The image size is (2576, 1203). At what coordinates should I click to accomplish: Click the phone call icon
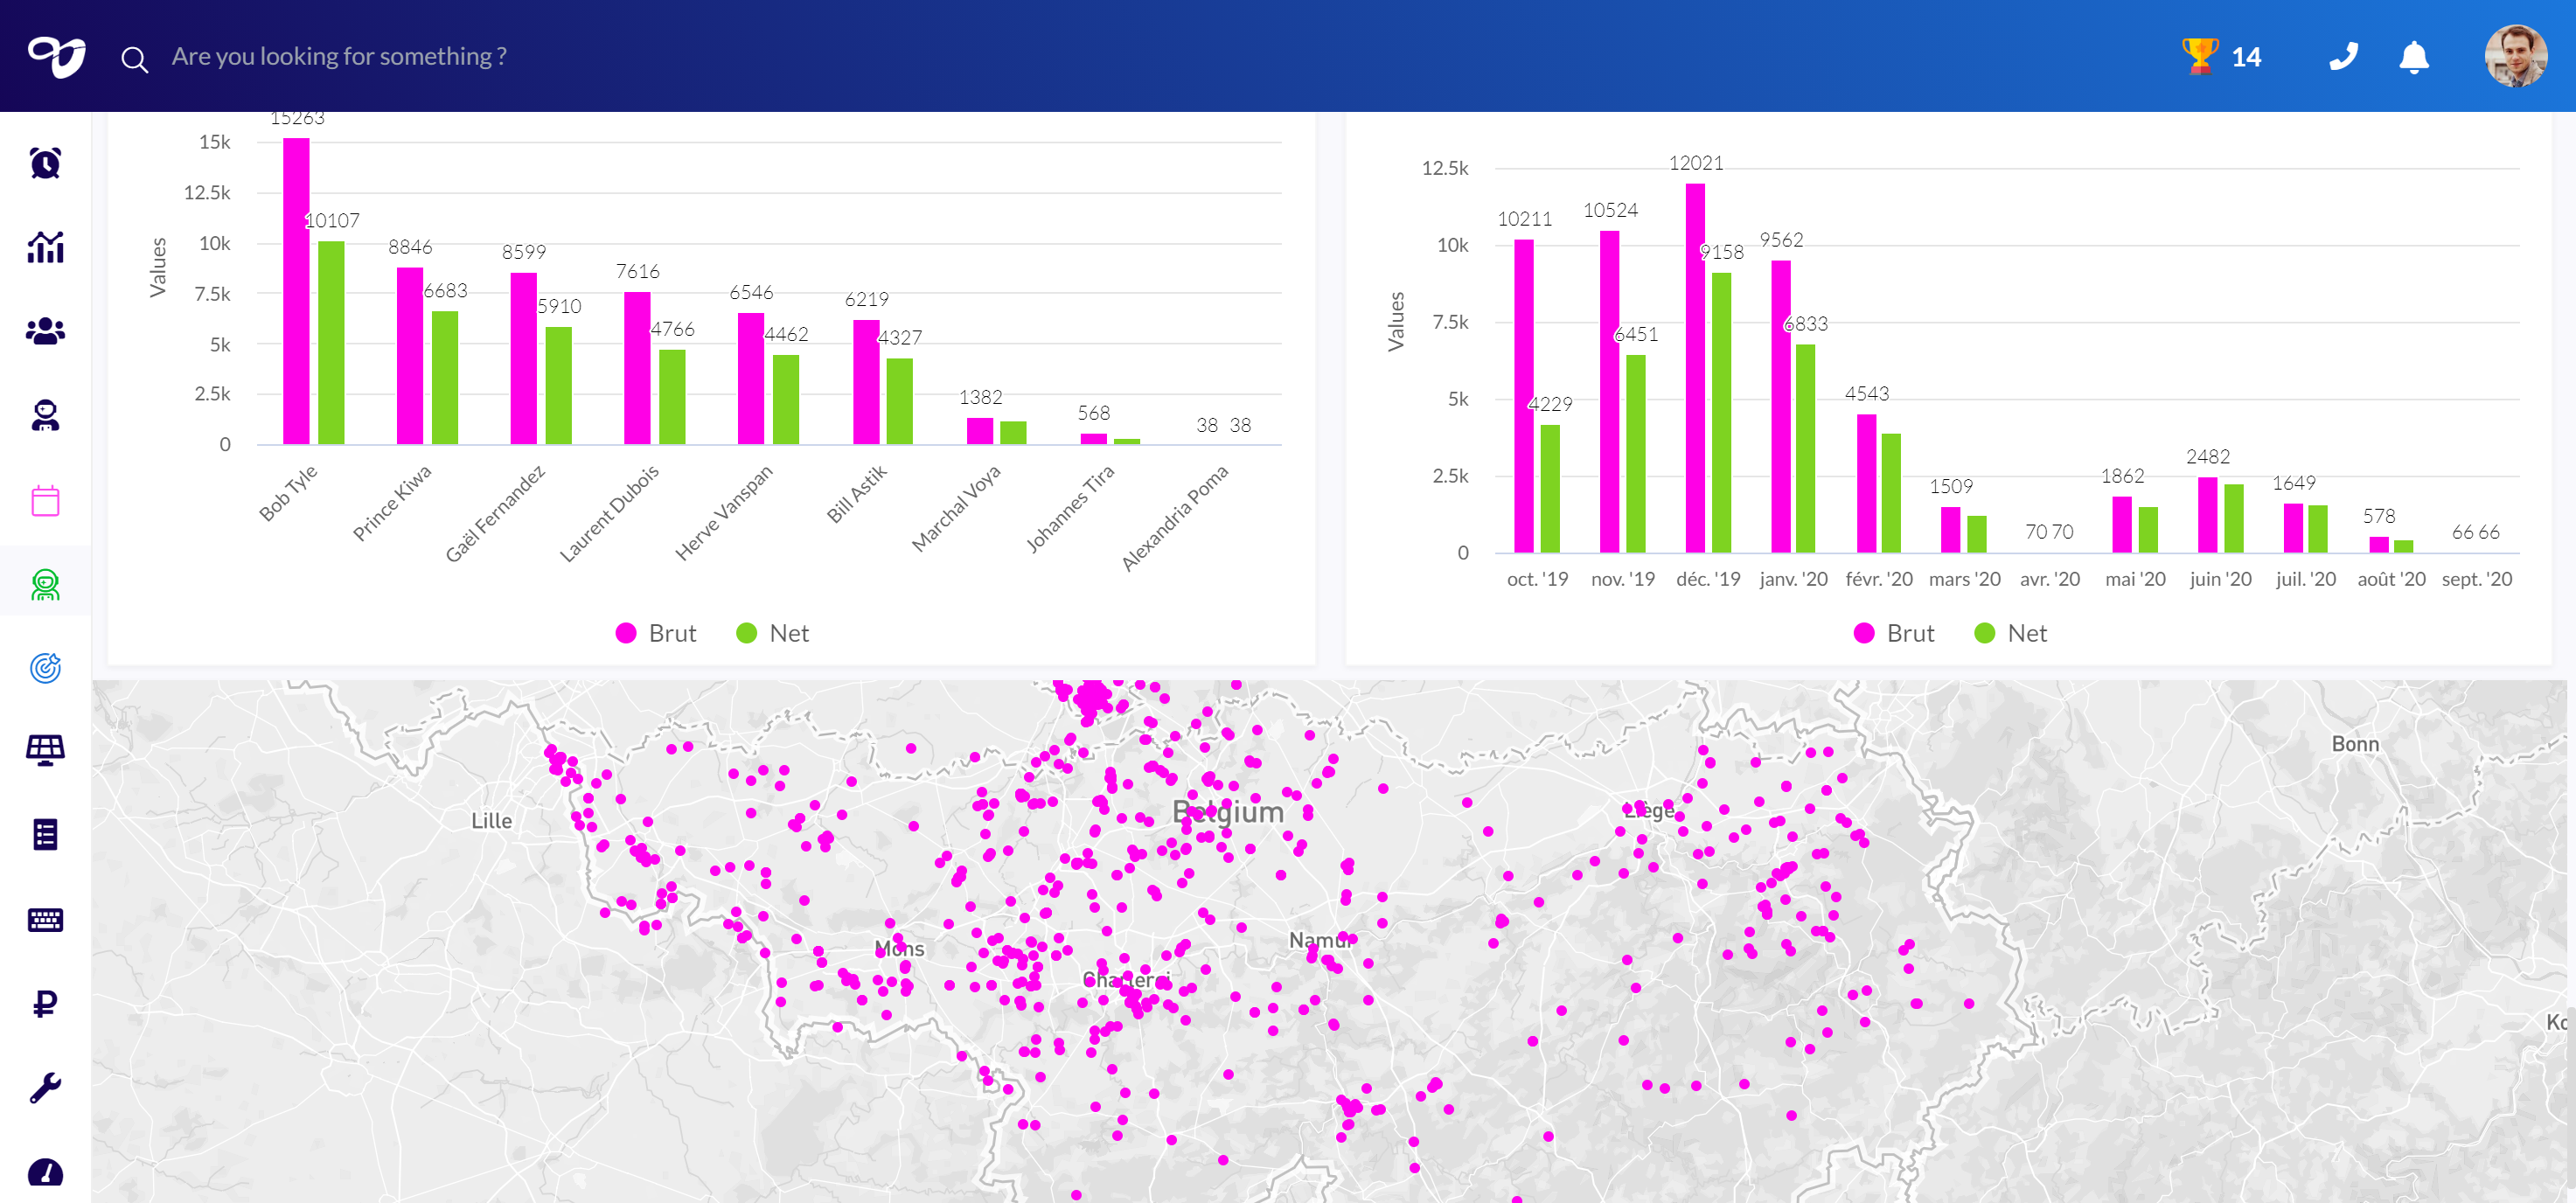[2343, 56]
